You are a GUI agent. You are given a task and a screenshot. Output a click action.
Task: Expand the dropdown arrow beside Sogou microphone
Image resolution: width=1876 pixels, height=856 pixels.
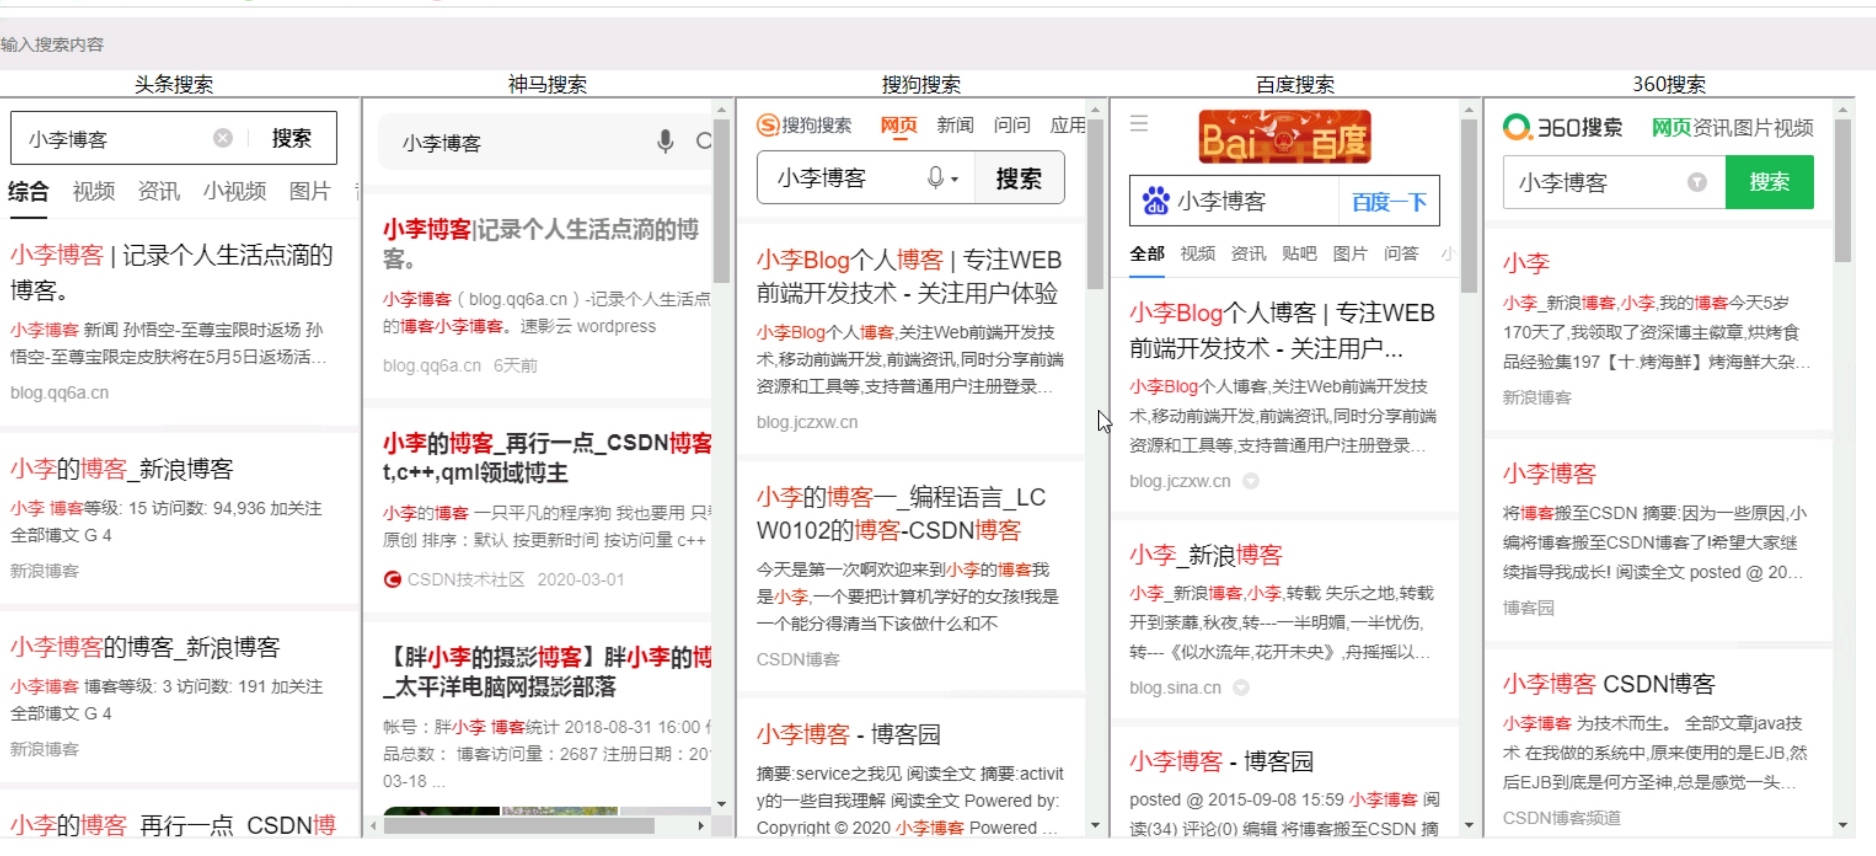pyautogui.click(x=955, y=180)
